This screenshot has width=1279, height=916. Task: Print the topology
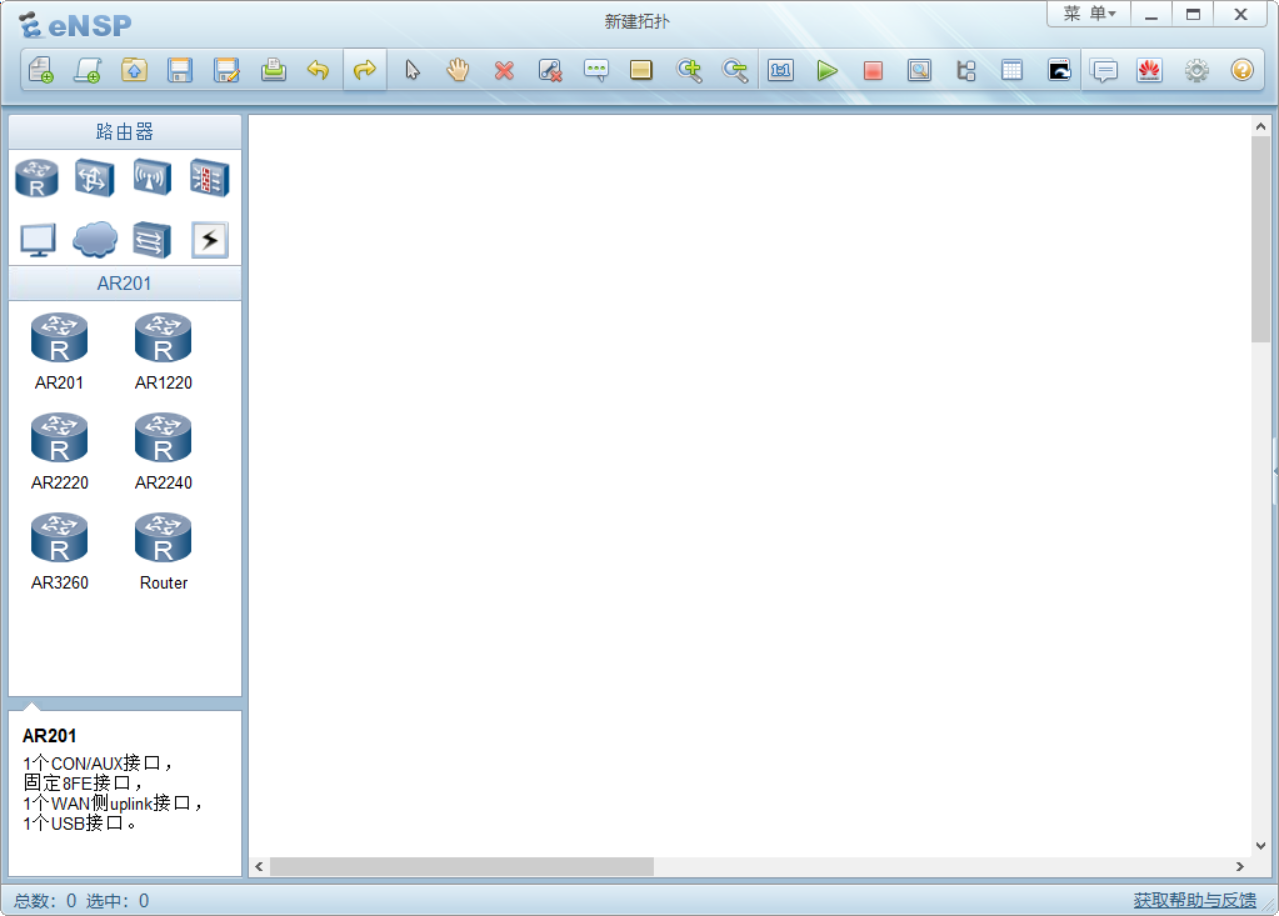coord(273,71)
